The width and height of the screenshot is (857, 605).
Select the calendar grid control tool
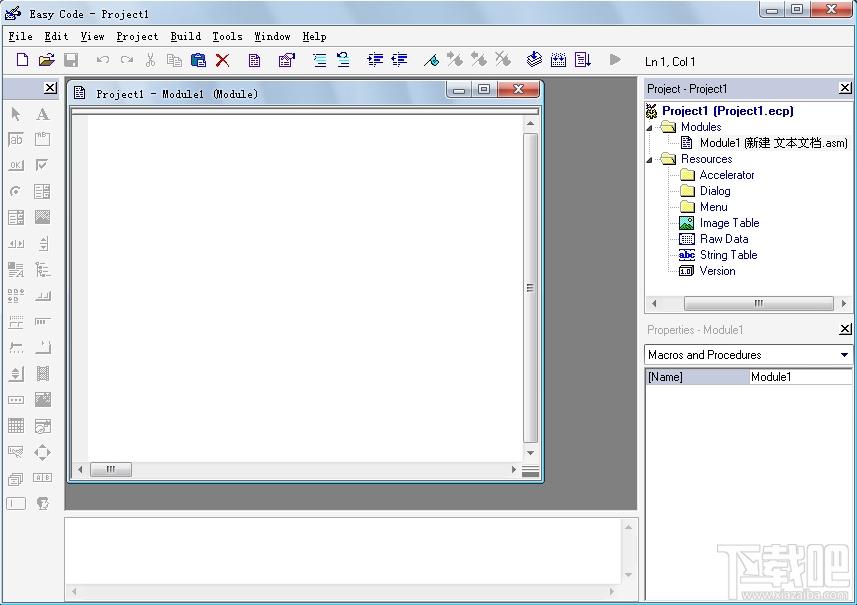pyautogui.click(x=16, y=425)
